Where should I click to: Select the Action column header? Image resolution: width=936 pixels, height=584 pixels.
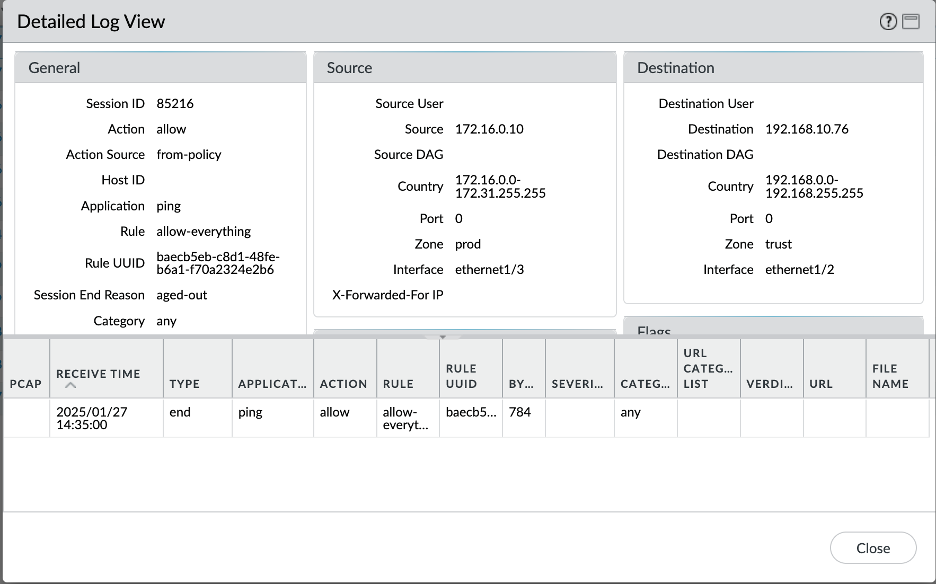[345, 368]
